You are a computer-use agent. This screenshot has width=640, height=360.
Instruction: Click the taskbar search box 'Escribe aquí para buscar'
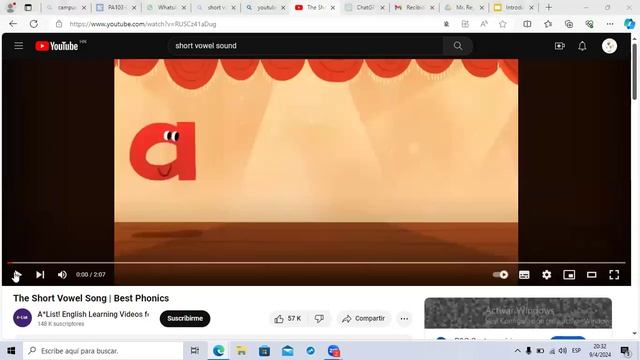tap(103, 351)
